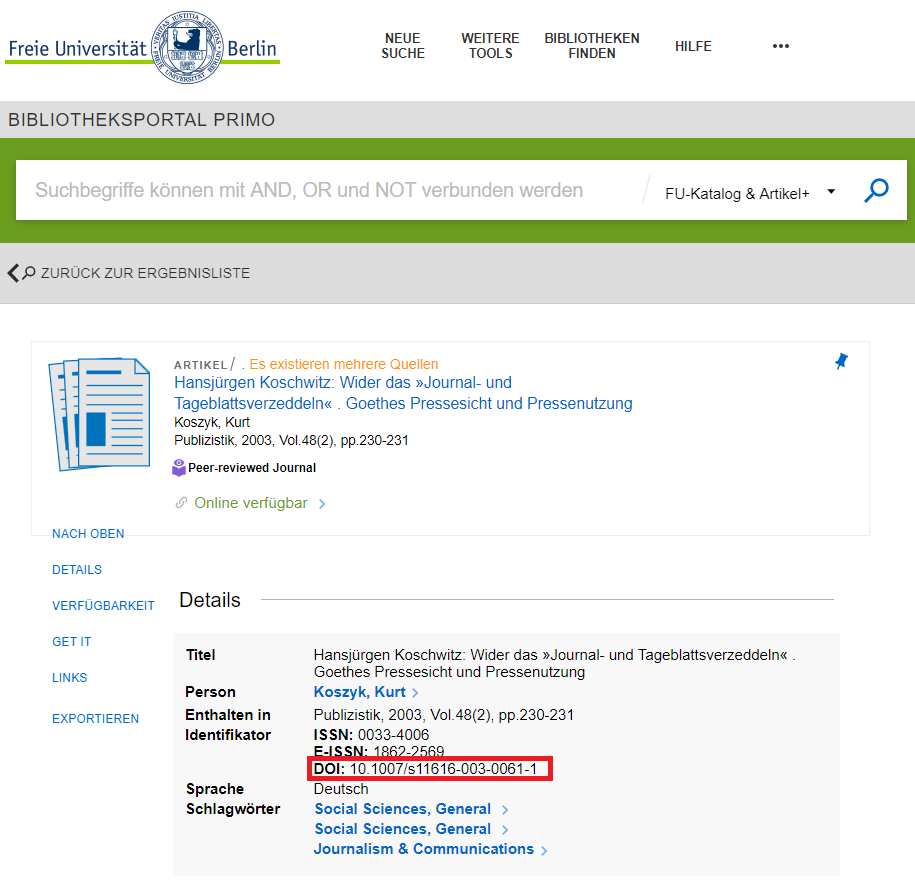The height and width of the screenshot is (887, 915).
Task: Open the Weitere Tools menu item
Action: tap(490, 46)
